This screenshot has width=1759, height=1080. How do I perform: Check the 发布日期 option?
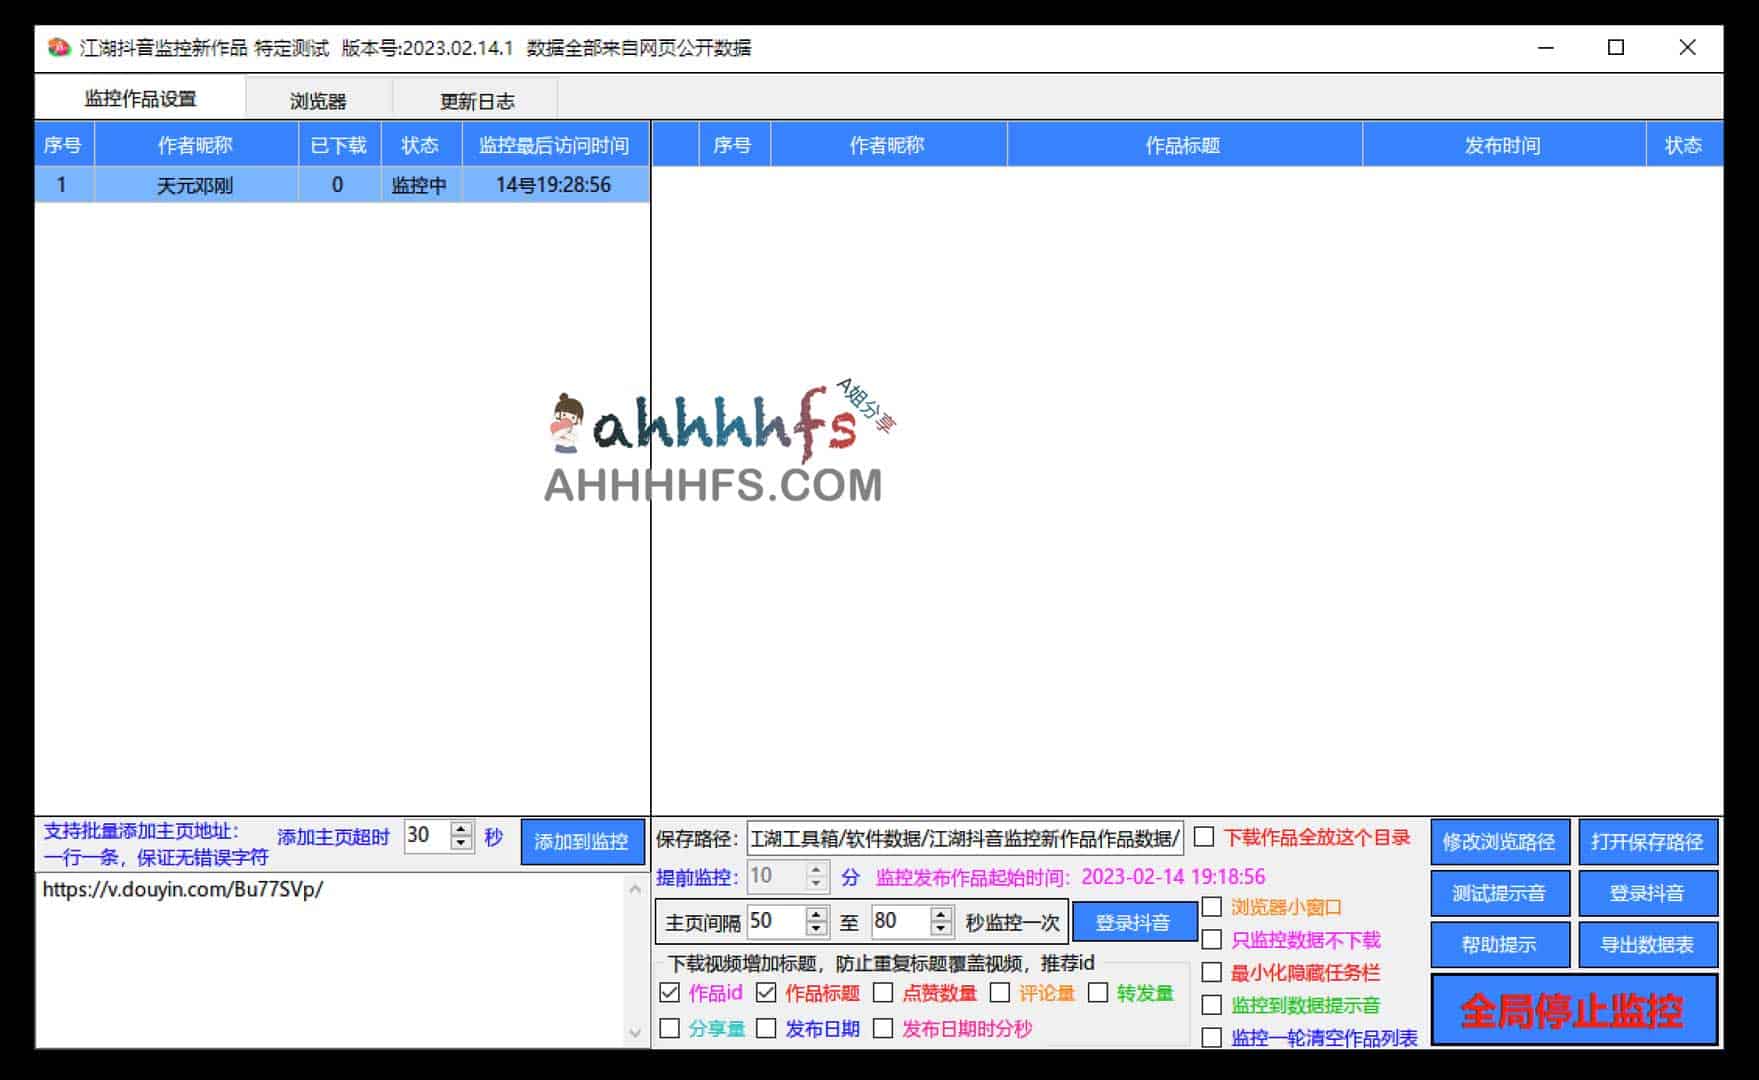pos(767,1028)
